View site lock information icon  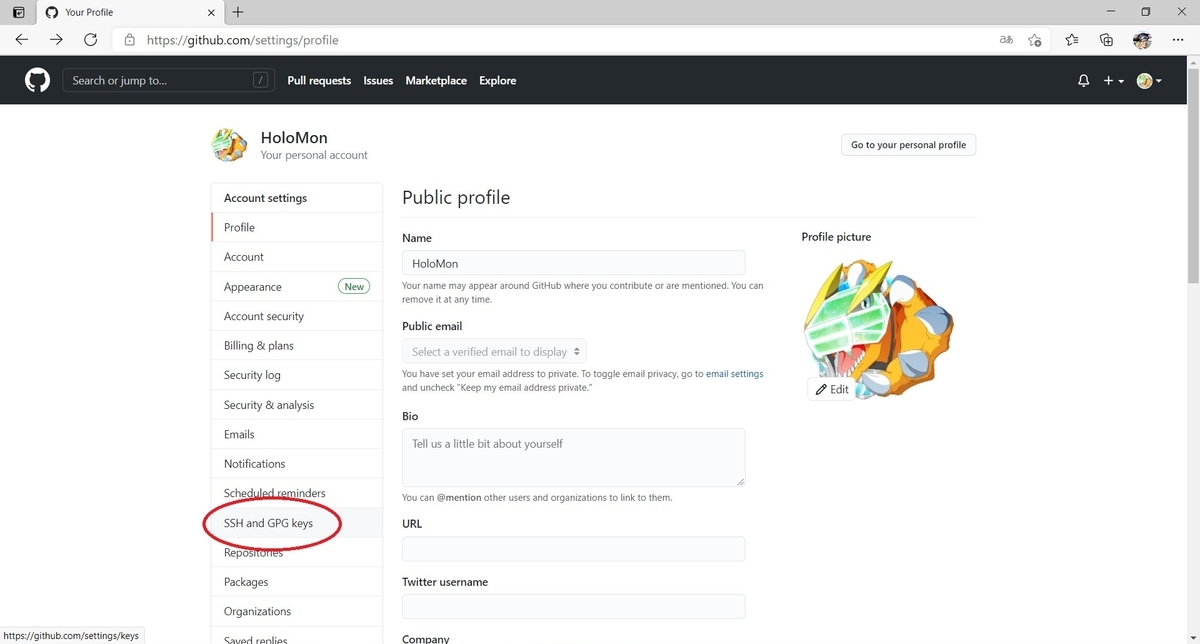[129, 40]
